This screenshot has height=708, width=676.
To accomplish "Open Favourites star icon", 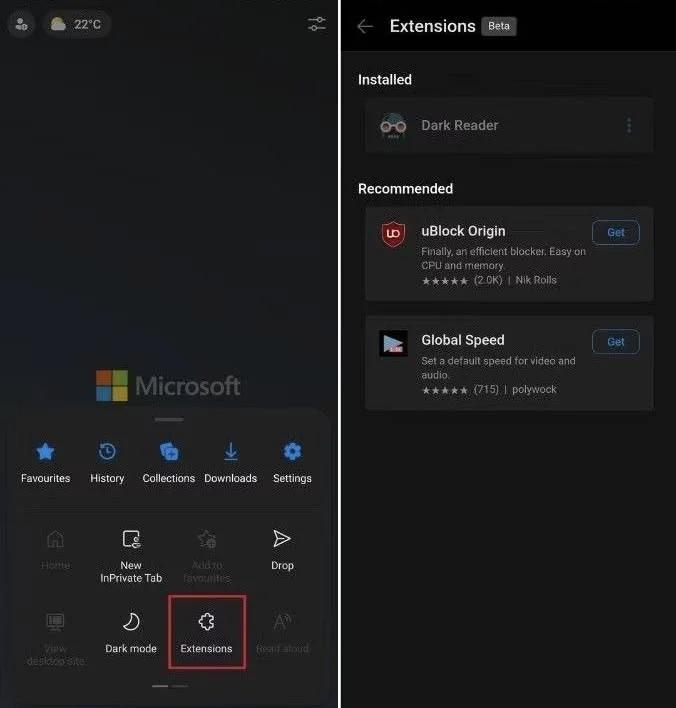I will pos(45,452).
